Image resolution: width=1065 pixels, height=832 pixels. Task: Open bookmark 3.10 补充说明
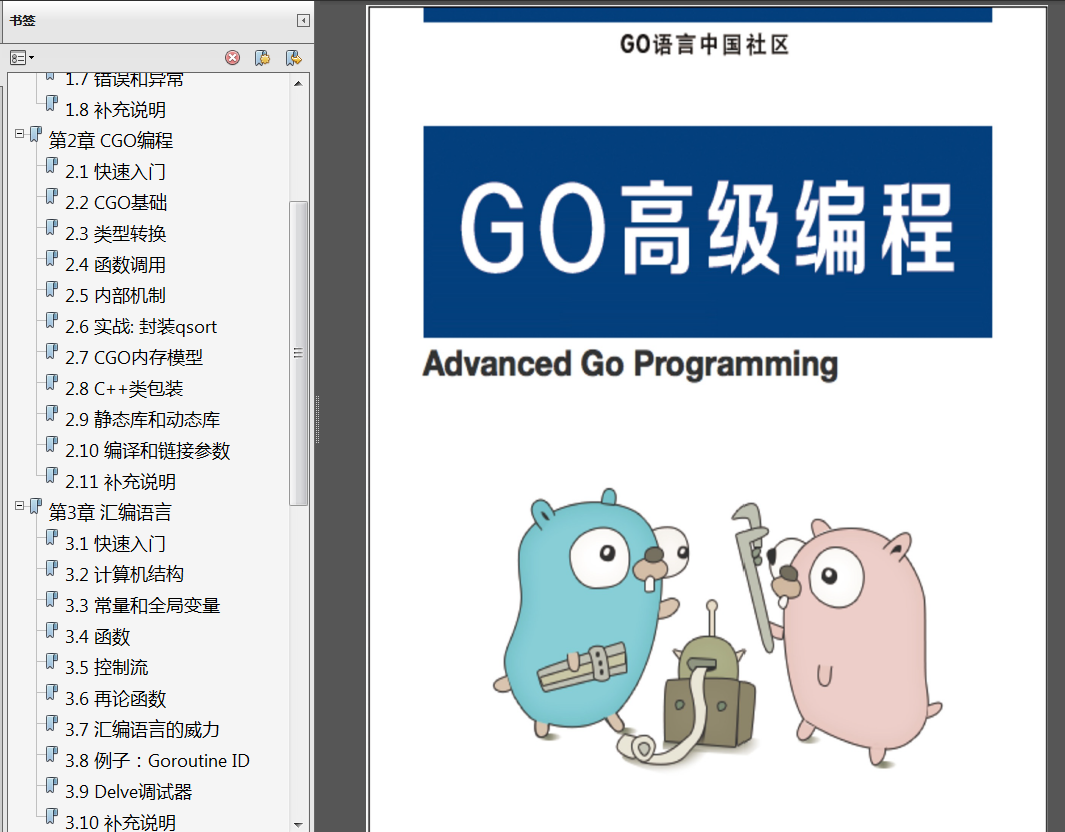pos(120,822)
